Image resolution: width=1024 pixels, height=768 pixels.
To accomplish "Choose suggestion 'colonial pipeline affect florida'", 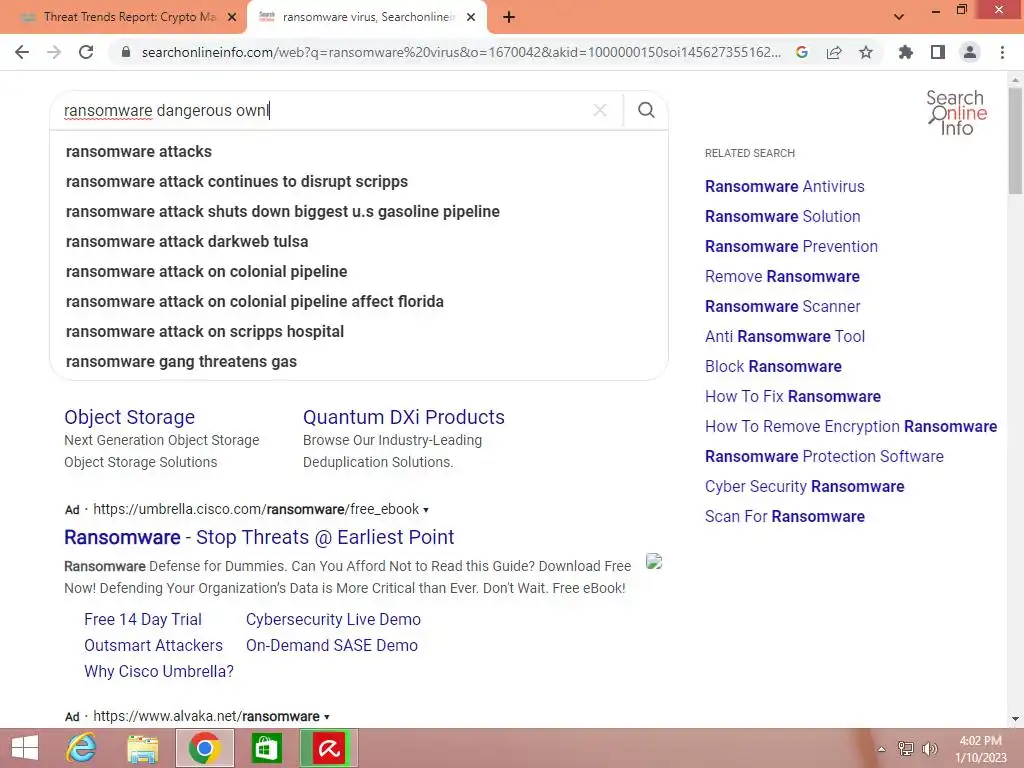I will click(255, 302).
